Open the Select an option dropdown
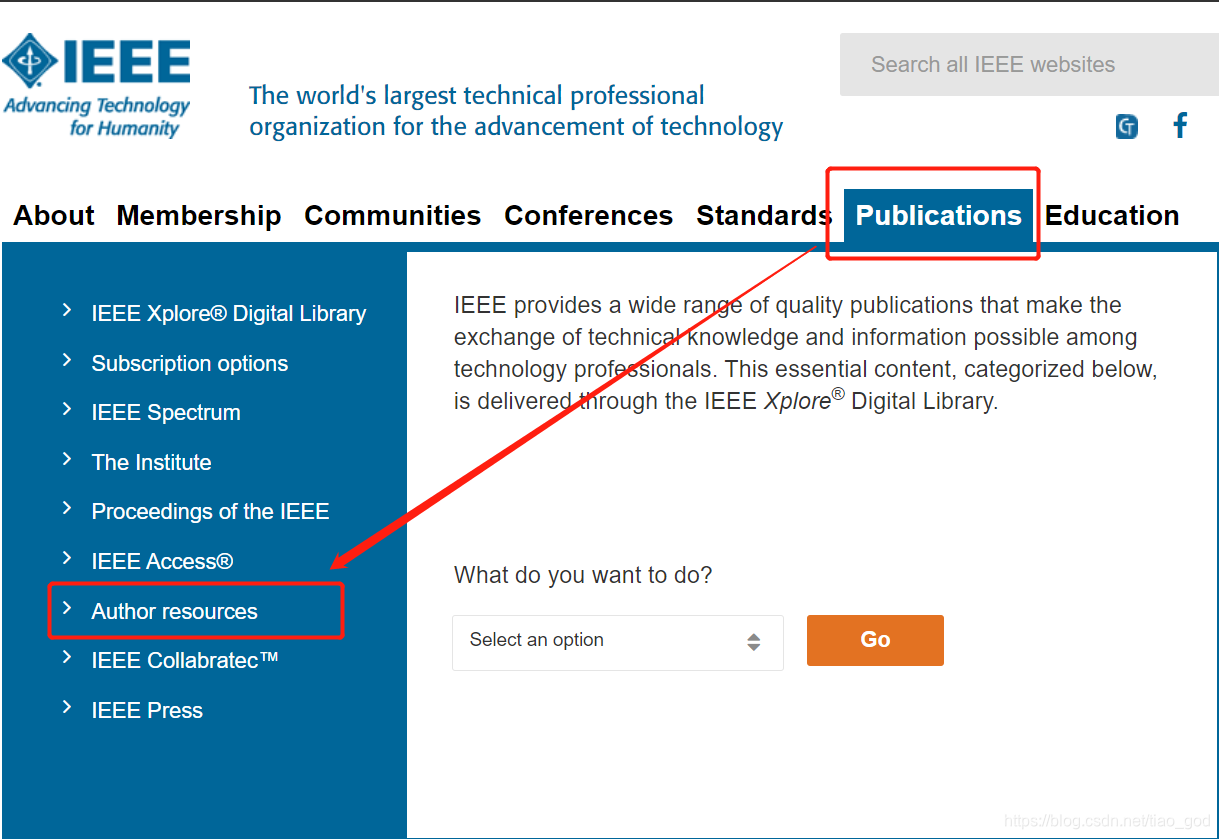Image resolution: width=1219 pixels, height=839 pixels. [617, 643]
